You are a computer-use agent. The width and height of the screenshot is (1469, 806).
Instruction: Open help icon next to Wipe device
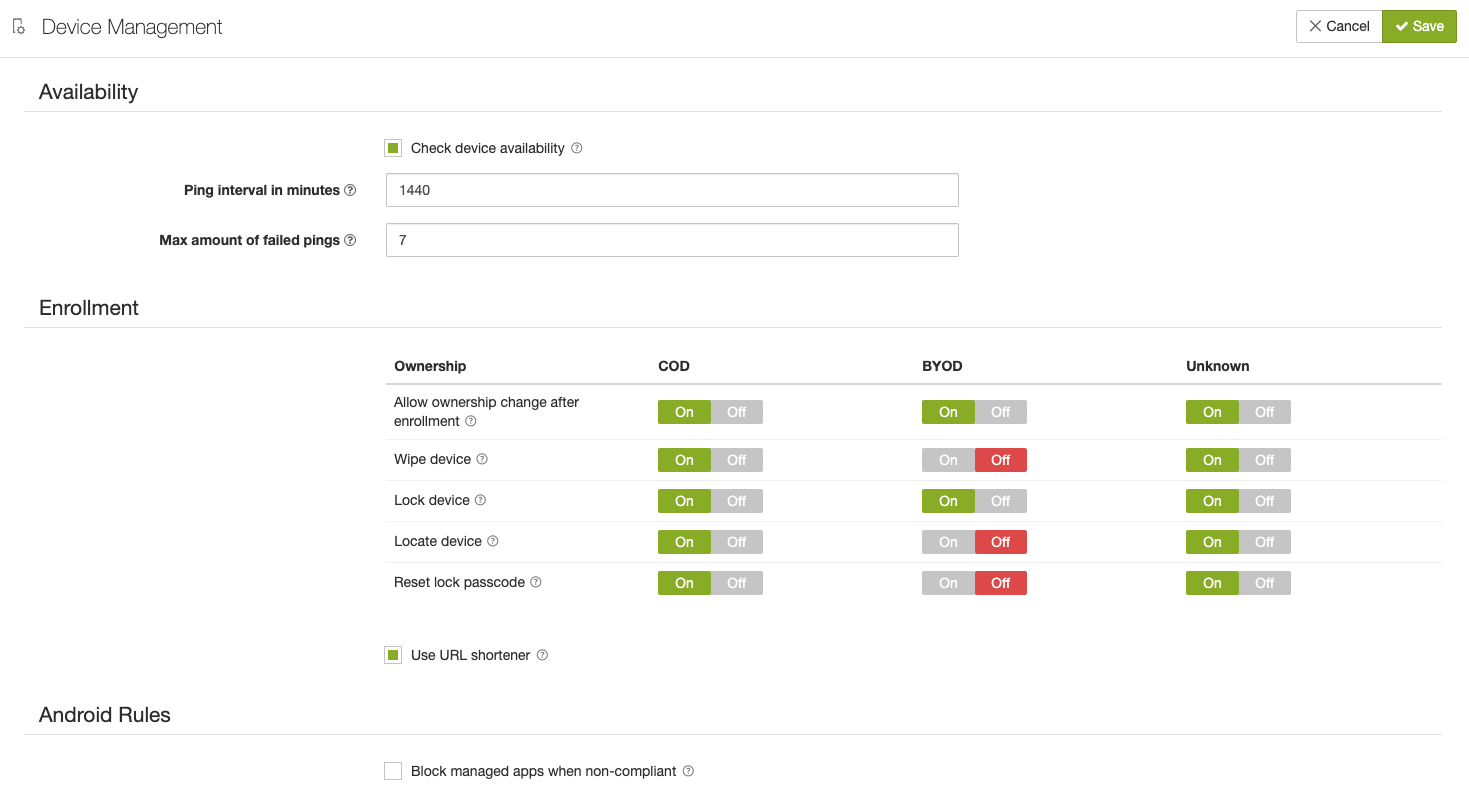482,459
